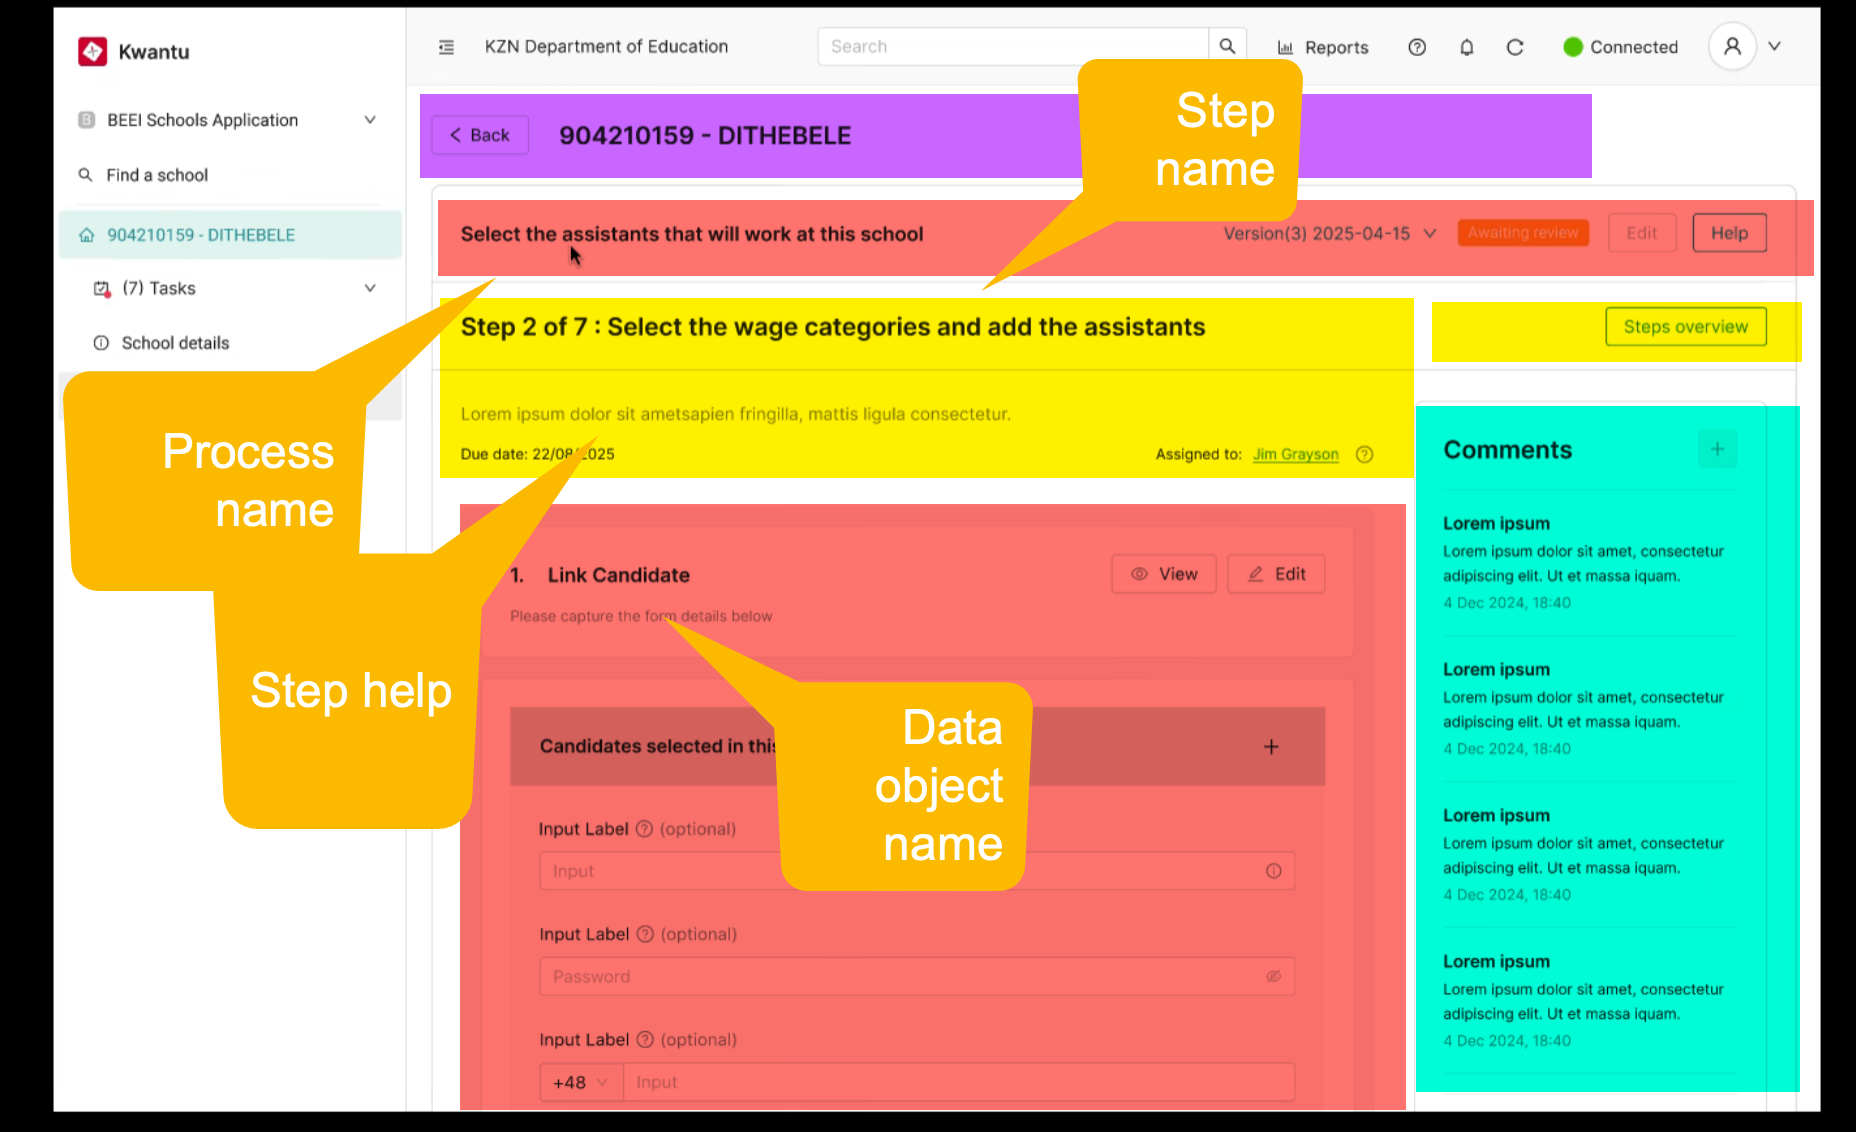Add a comment with the plus icon

(x=1717, y=449)
